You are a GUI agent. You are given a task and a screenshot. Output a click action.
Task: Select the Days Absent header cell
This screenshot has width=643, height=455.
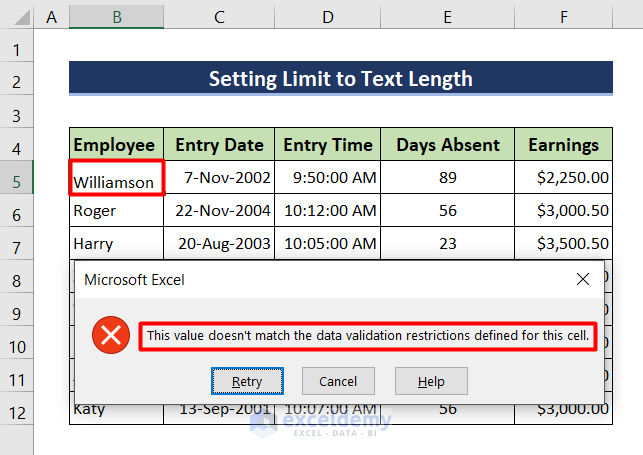point(447,145)
